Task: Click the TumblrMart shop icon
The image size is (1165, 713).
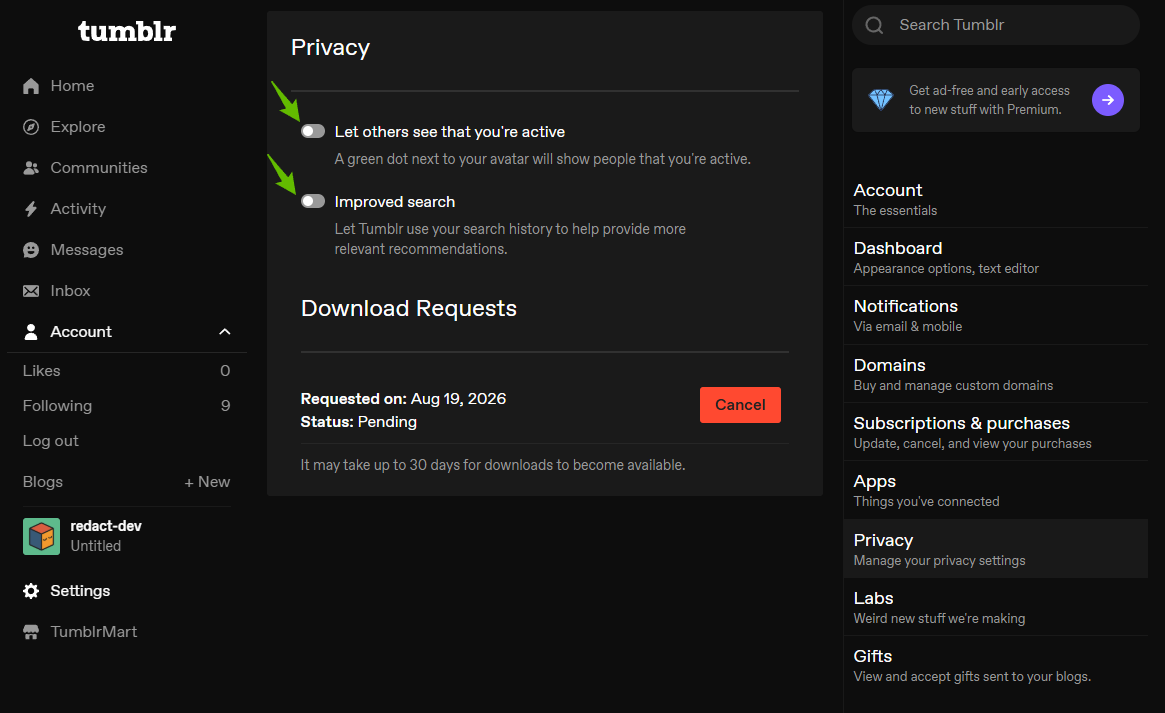Action: (x=31, y=632)
